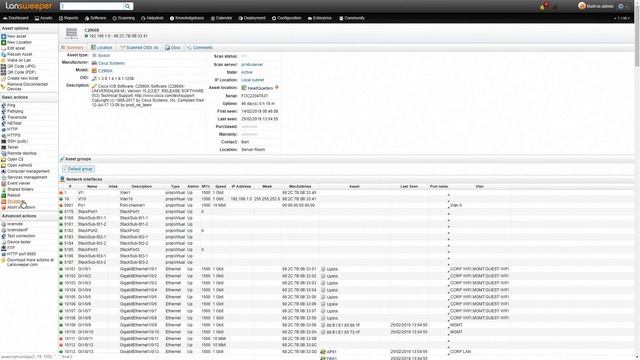Open the Assets menu
640x360 pixels.
[x=43, y=18]
